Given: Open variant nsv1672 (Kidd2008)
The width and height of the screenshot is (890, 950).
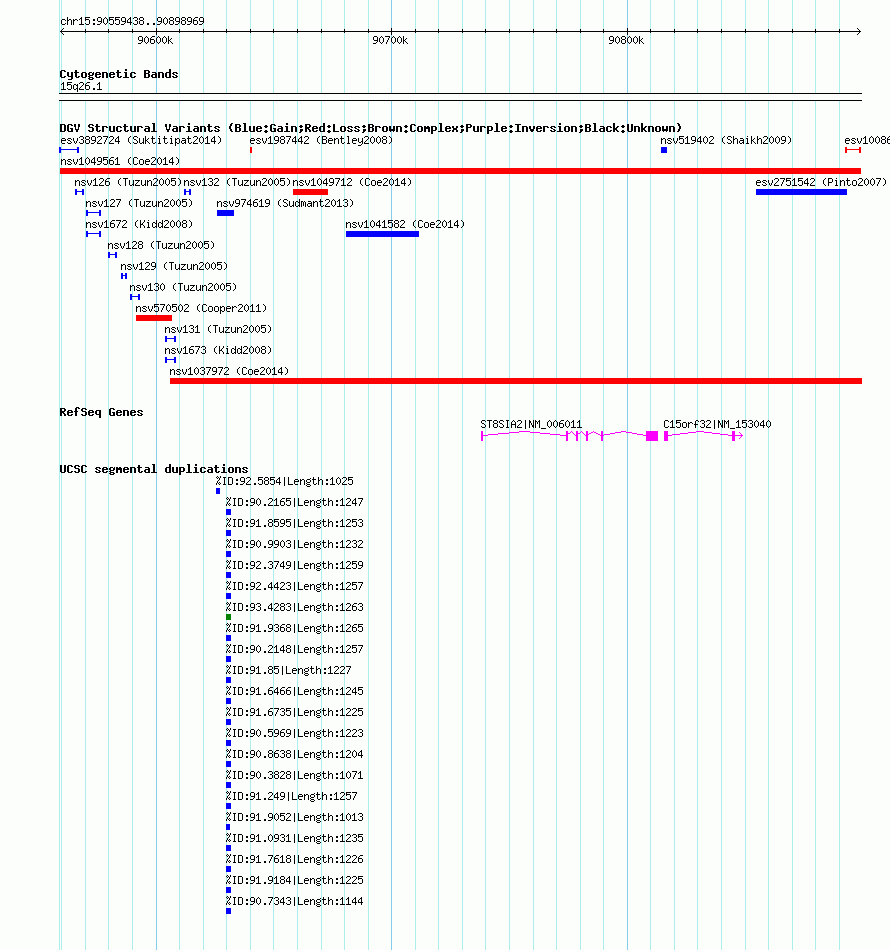Looking at the screenshot, I should (139, 224).
